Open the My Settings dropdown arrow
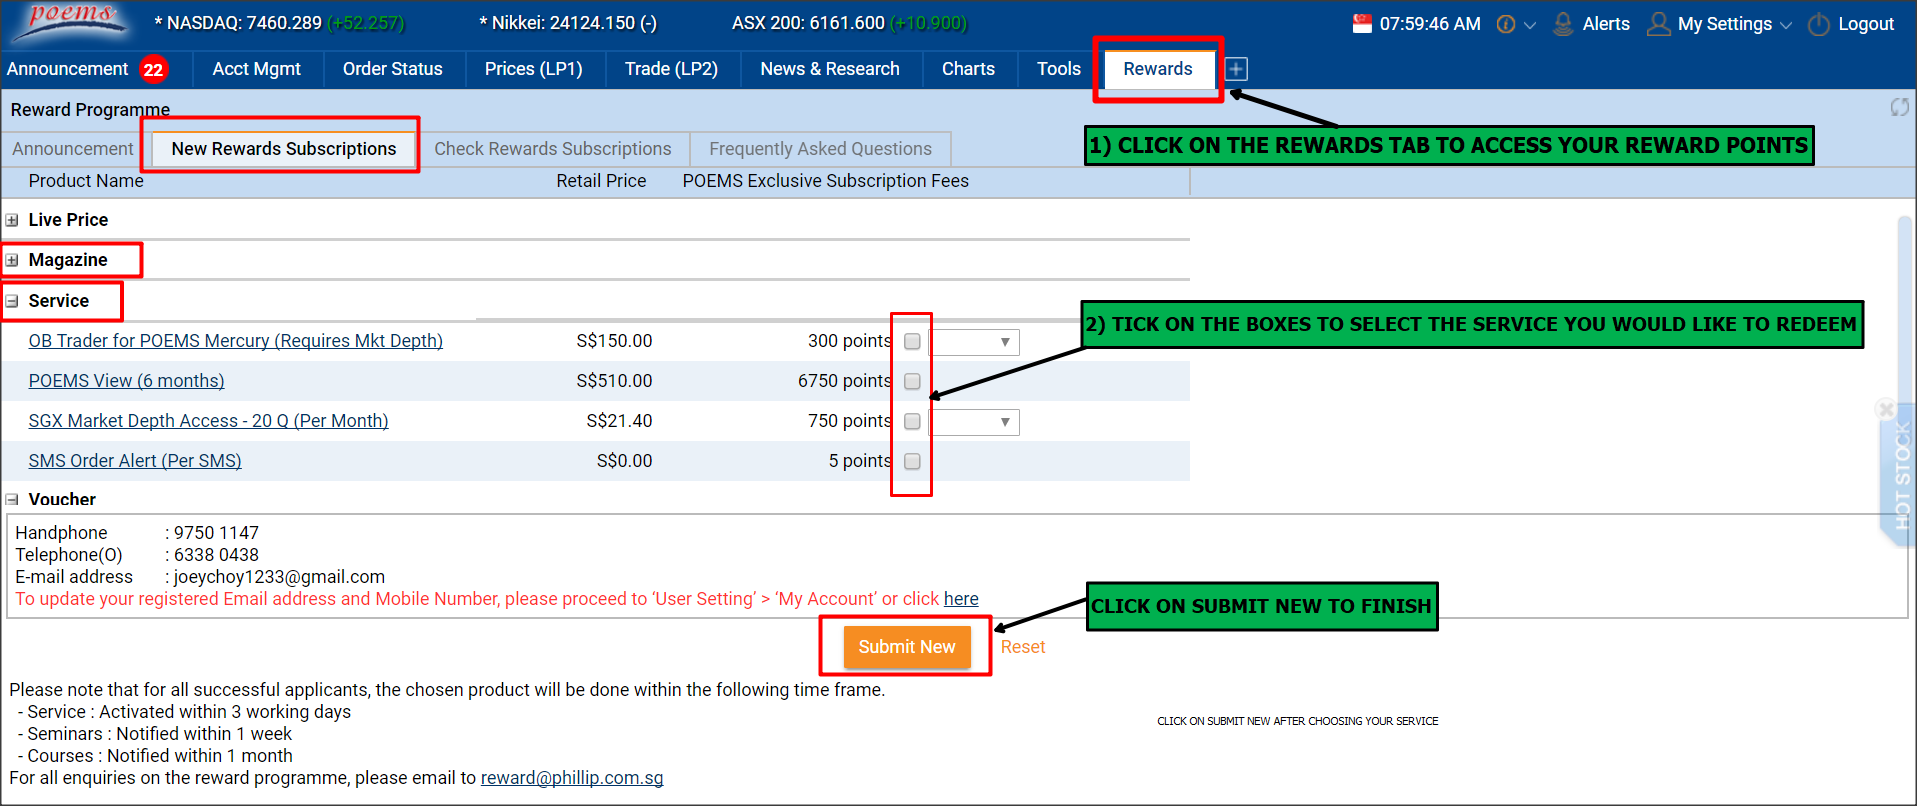Screen dimensions: 1917x806 (x=1786, y=25)
